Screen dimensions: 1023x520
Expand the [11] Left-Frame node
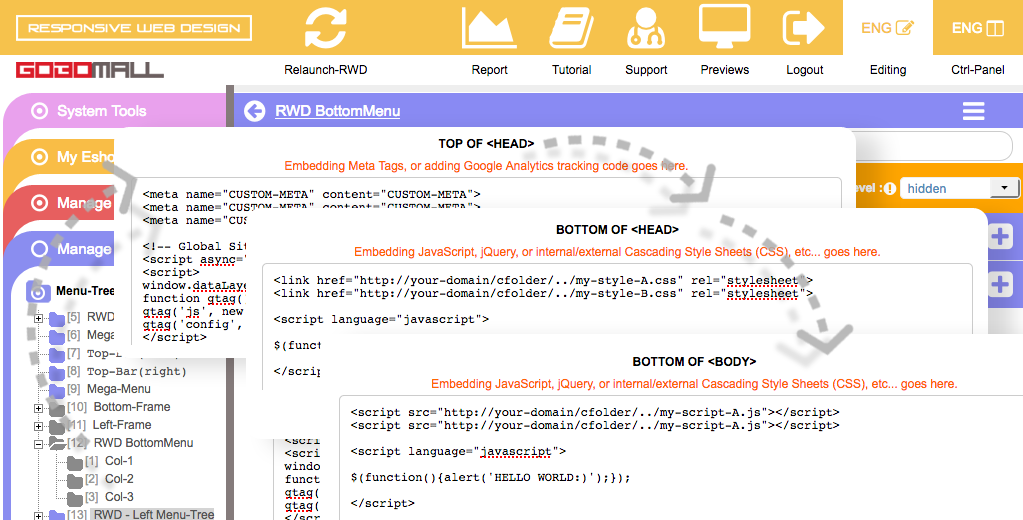pyautogui.click(x=38, y=426)
